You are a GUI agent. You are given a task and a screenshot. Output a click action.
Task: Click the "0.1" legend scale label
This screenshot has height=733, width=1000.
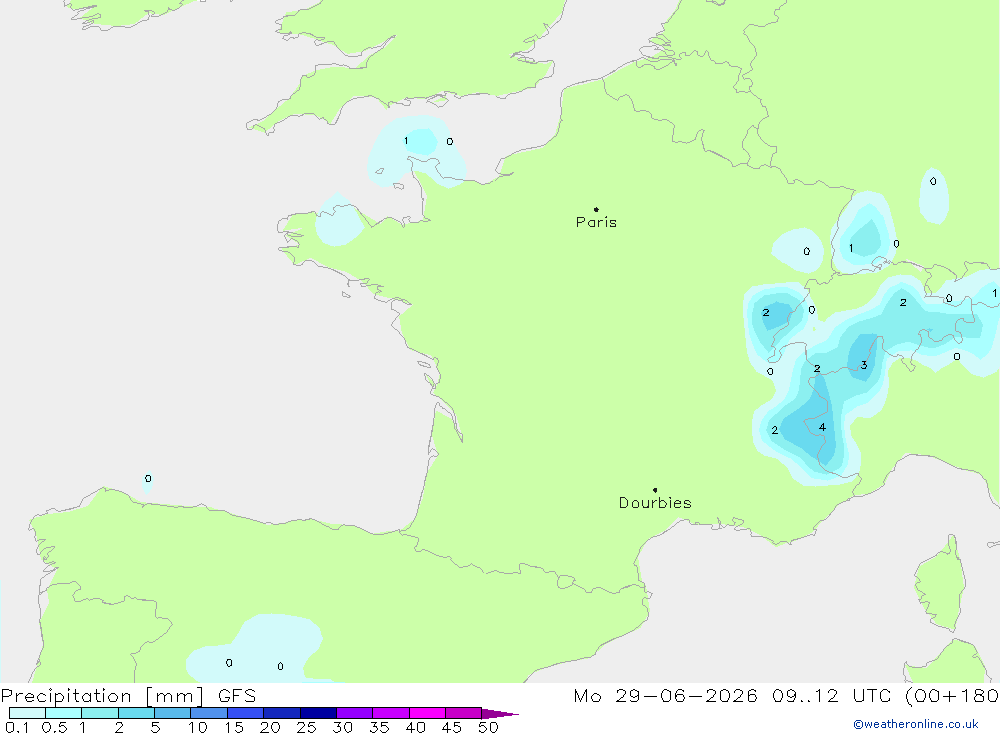(x=16, y=727)
